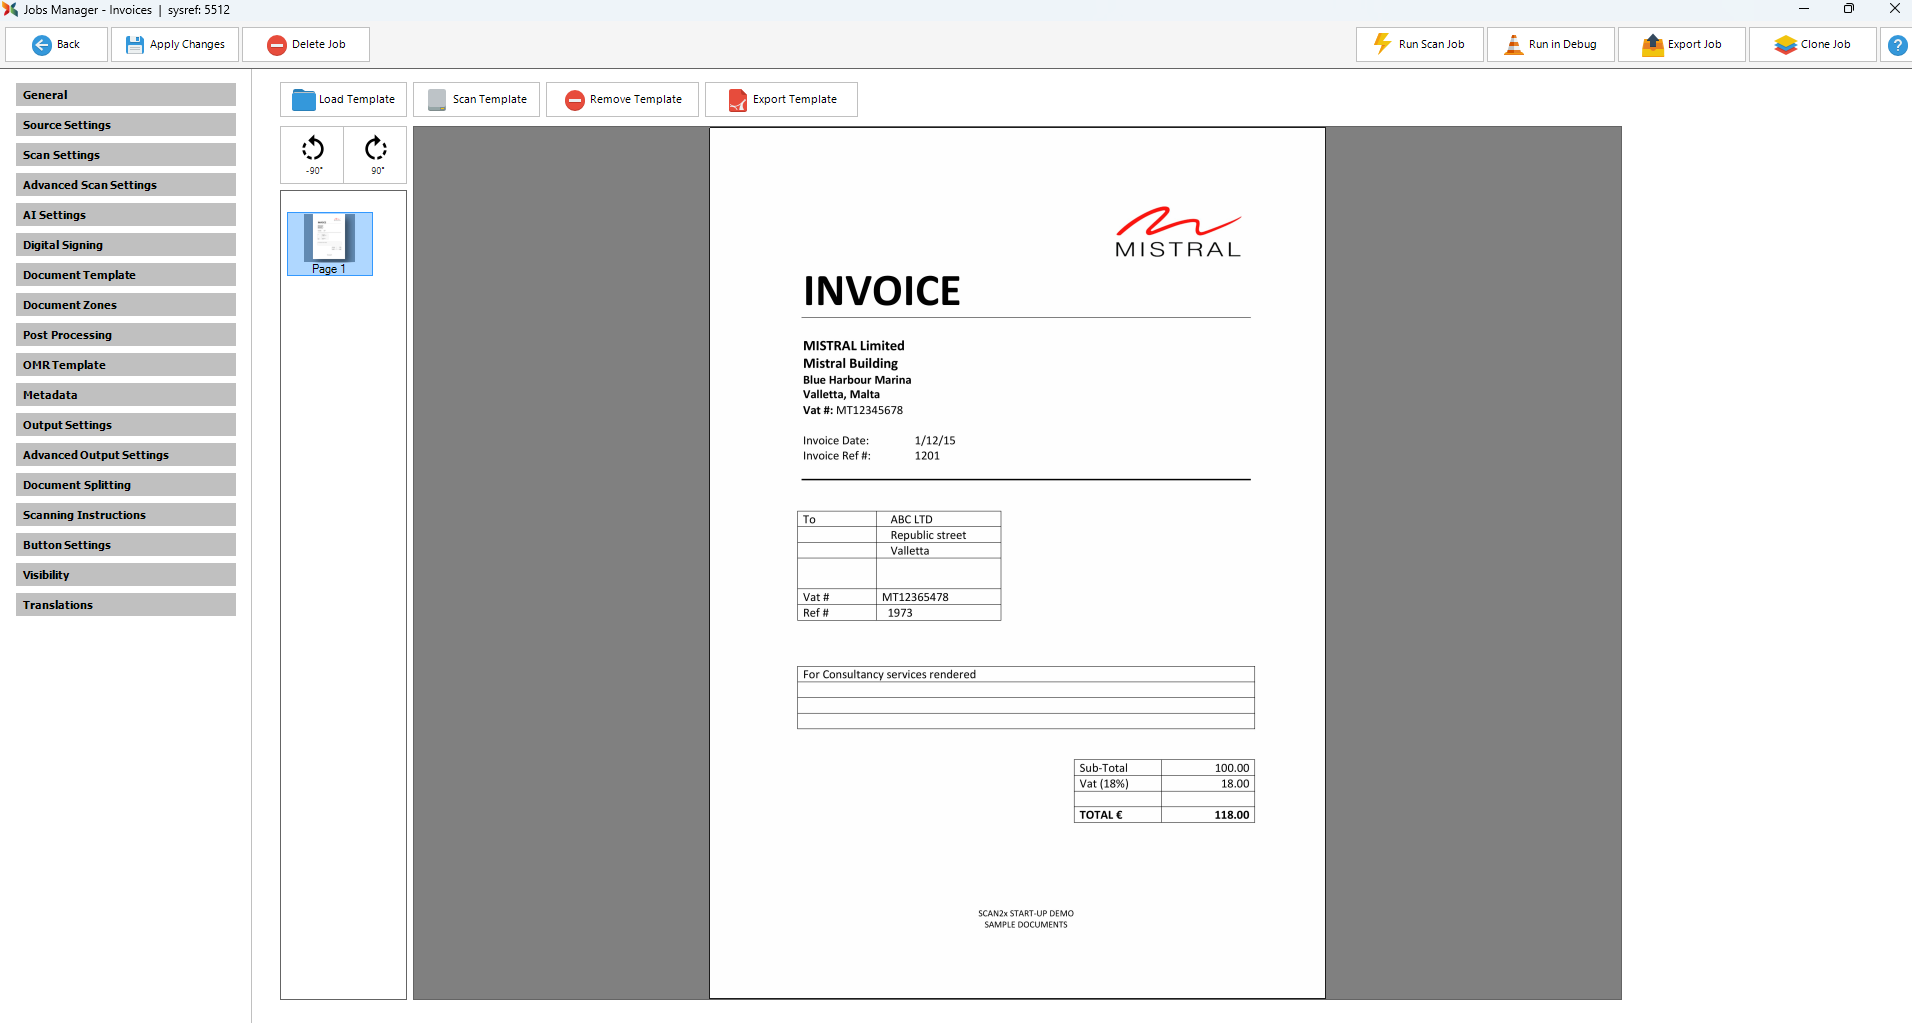1912x1023 pixels.
Task: Click the Run Scan Job lightning button
Action: pos(1419,45)
